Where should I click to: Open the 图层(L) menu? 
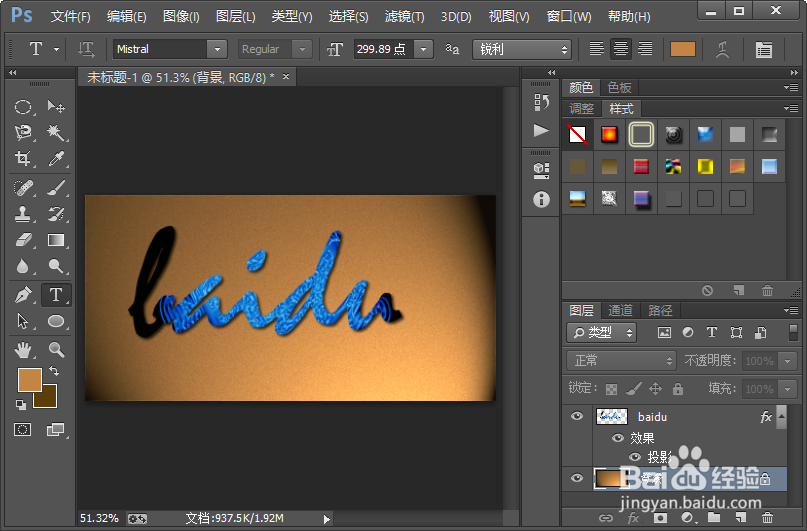235,16
